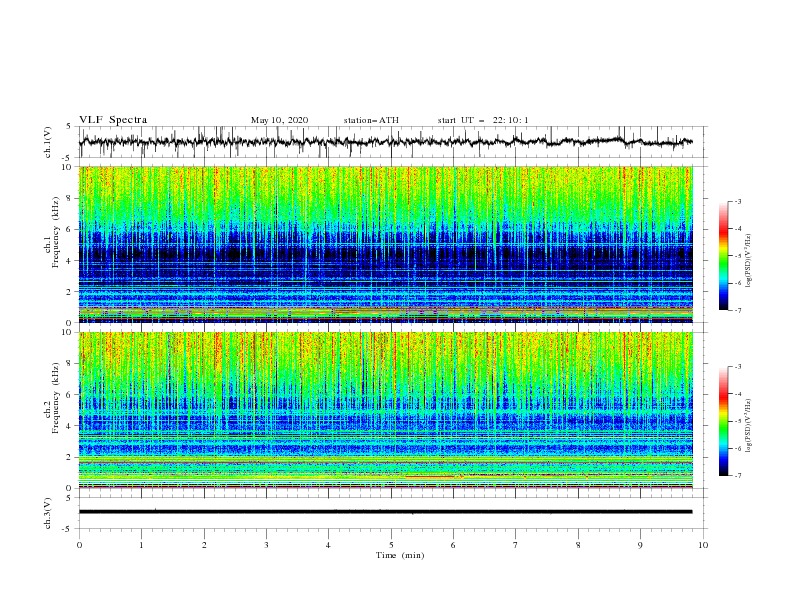Image resolution: width=792 pixels, height=612 pixels.
Task: Select the "start UT = 22:10:1" text
Action: click(x=483, y=120)
